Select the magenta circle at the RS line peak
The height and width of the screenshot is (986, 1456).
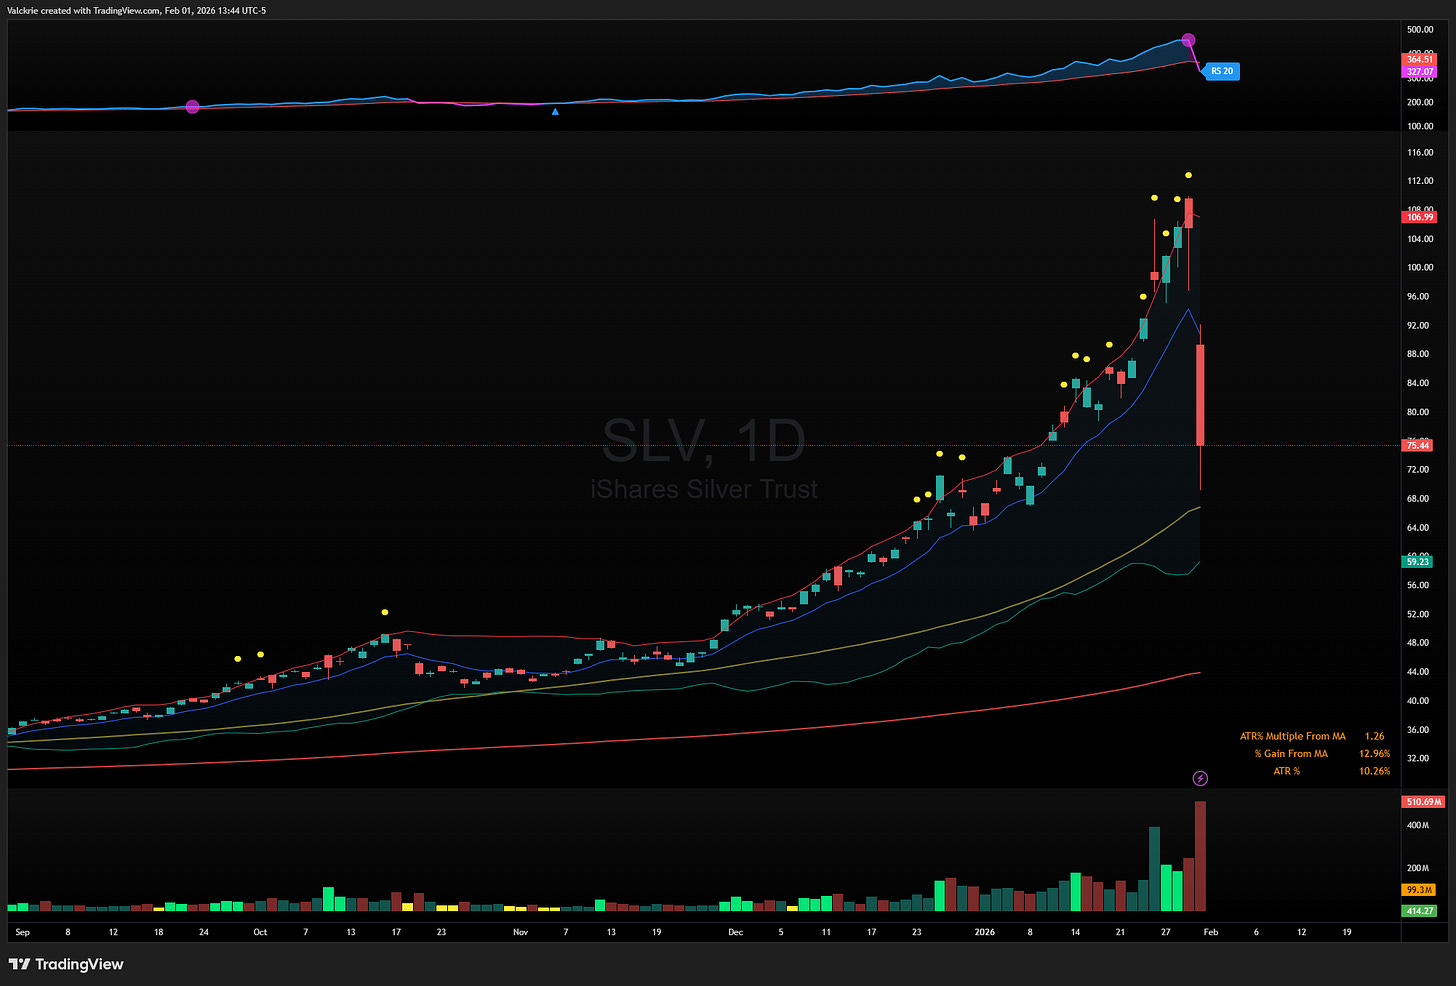click(x=1188, y=40)
